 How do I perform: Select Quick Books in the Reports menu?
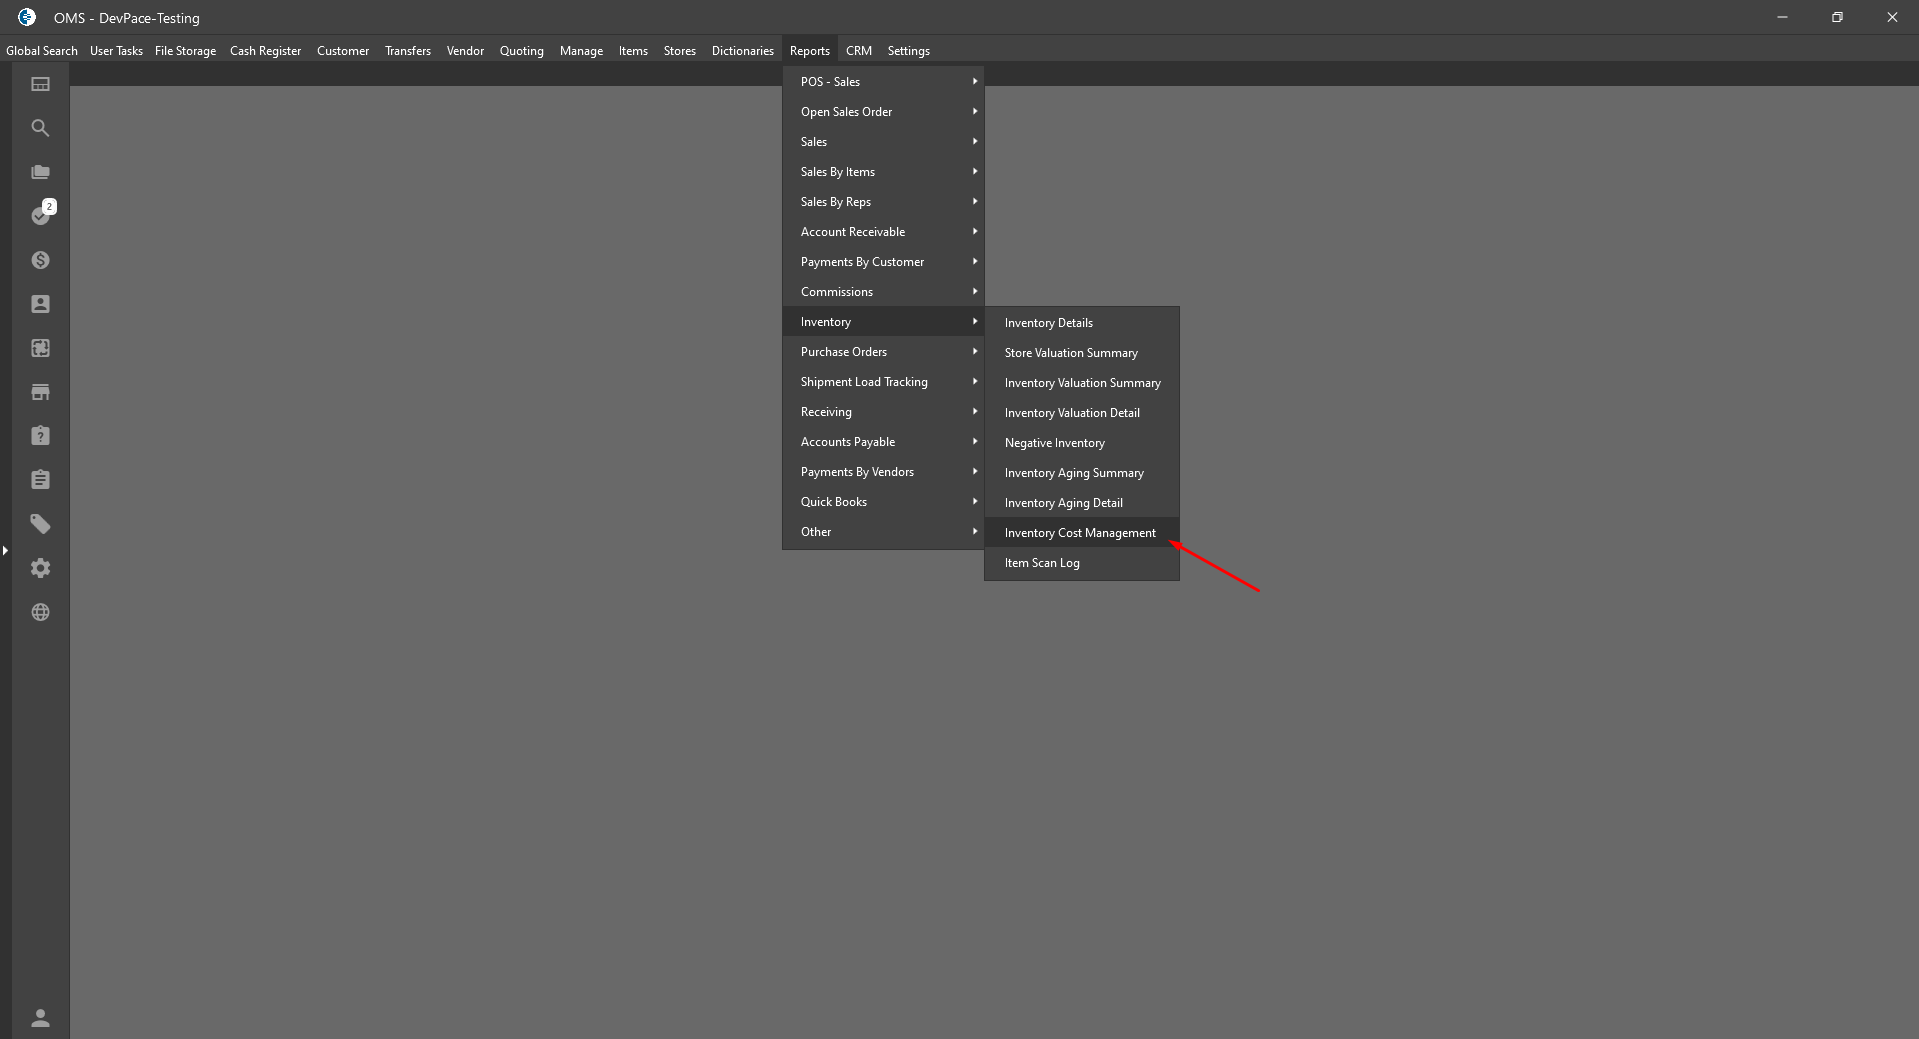(x=883, y=502)
